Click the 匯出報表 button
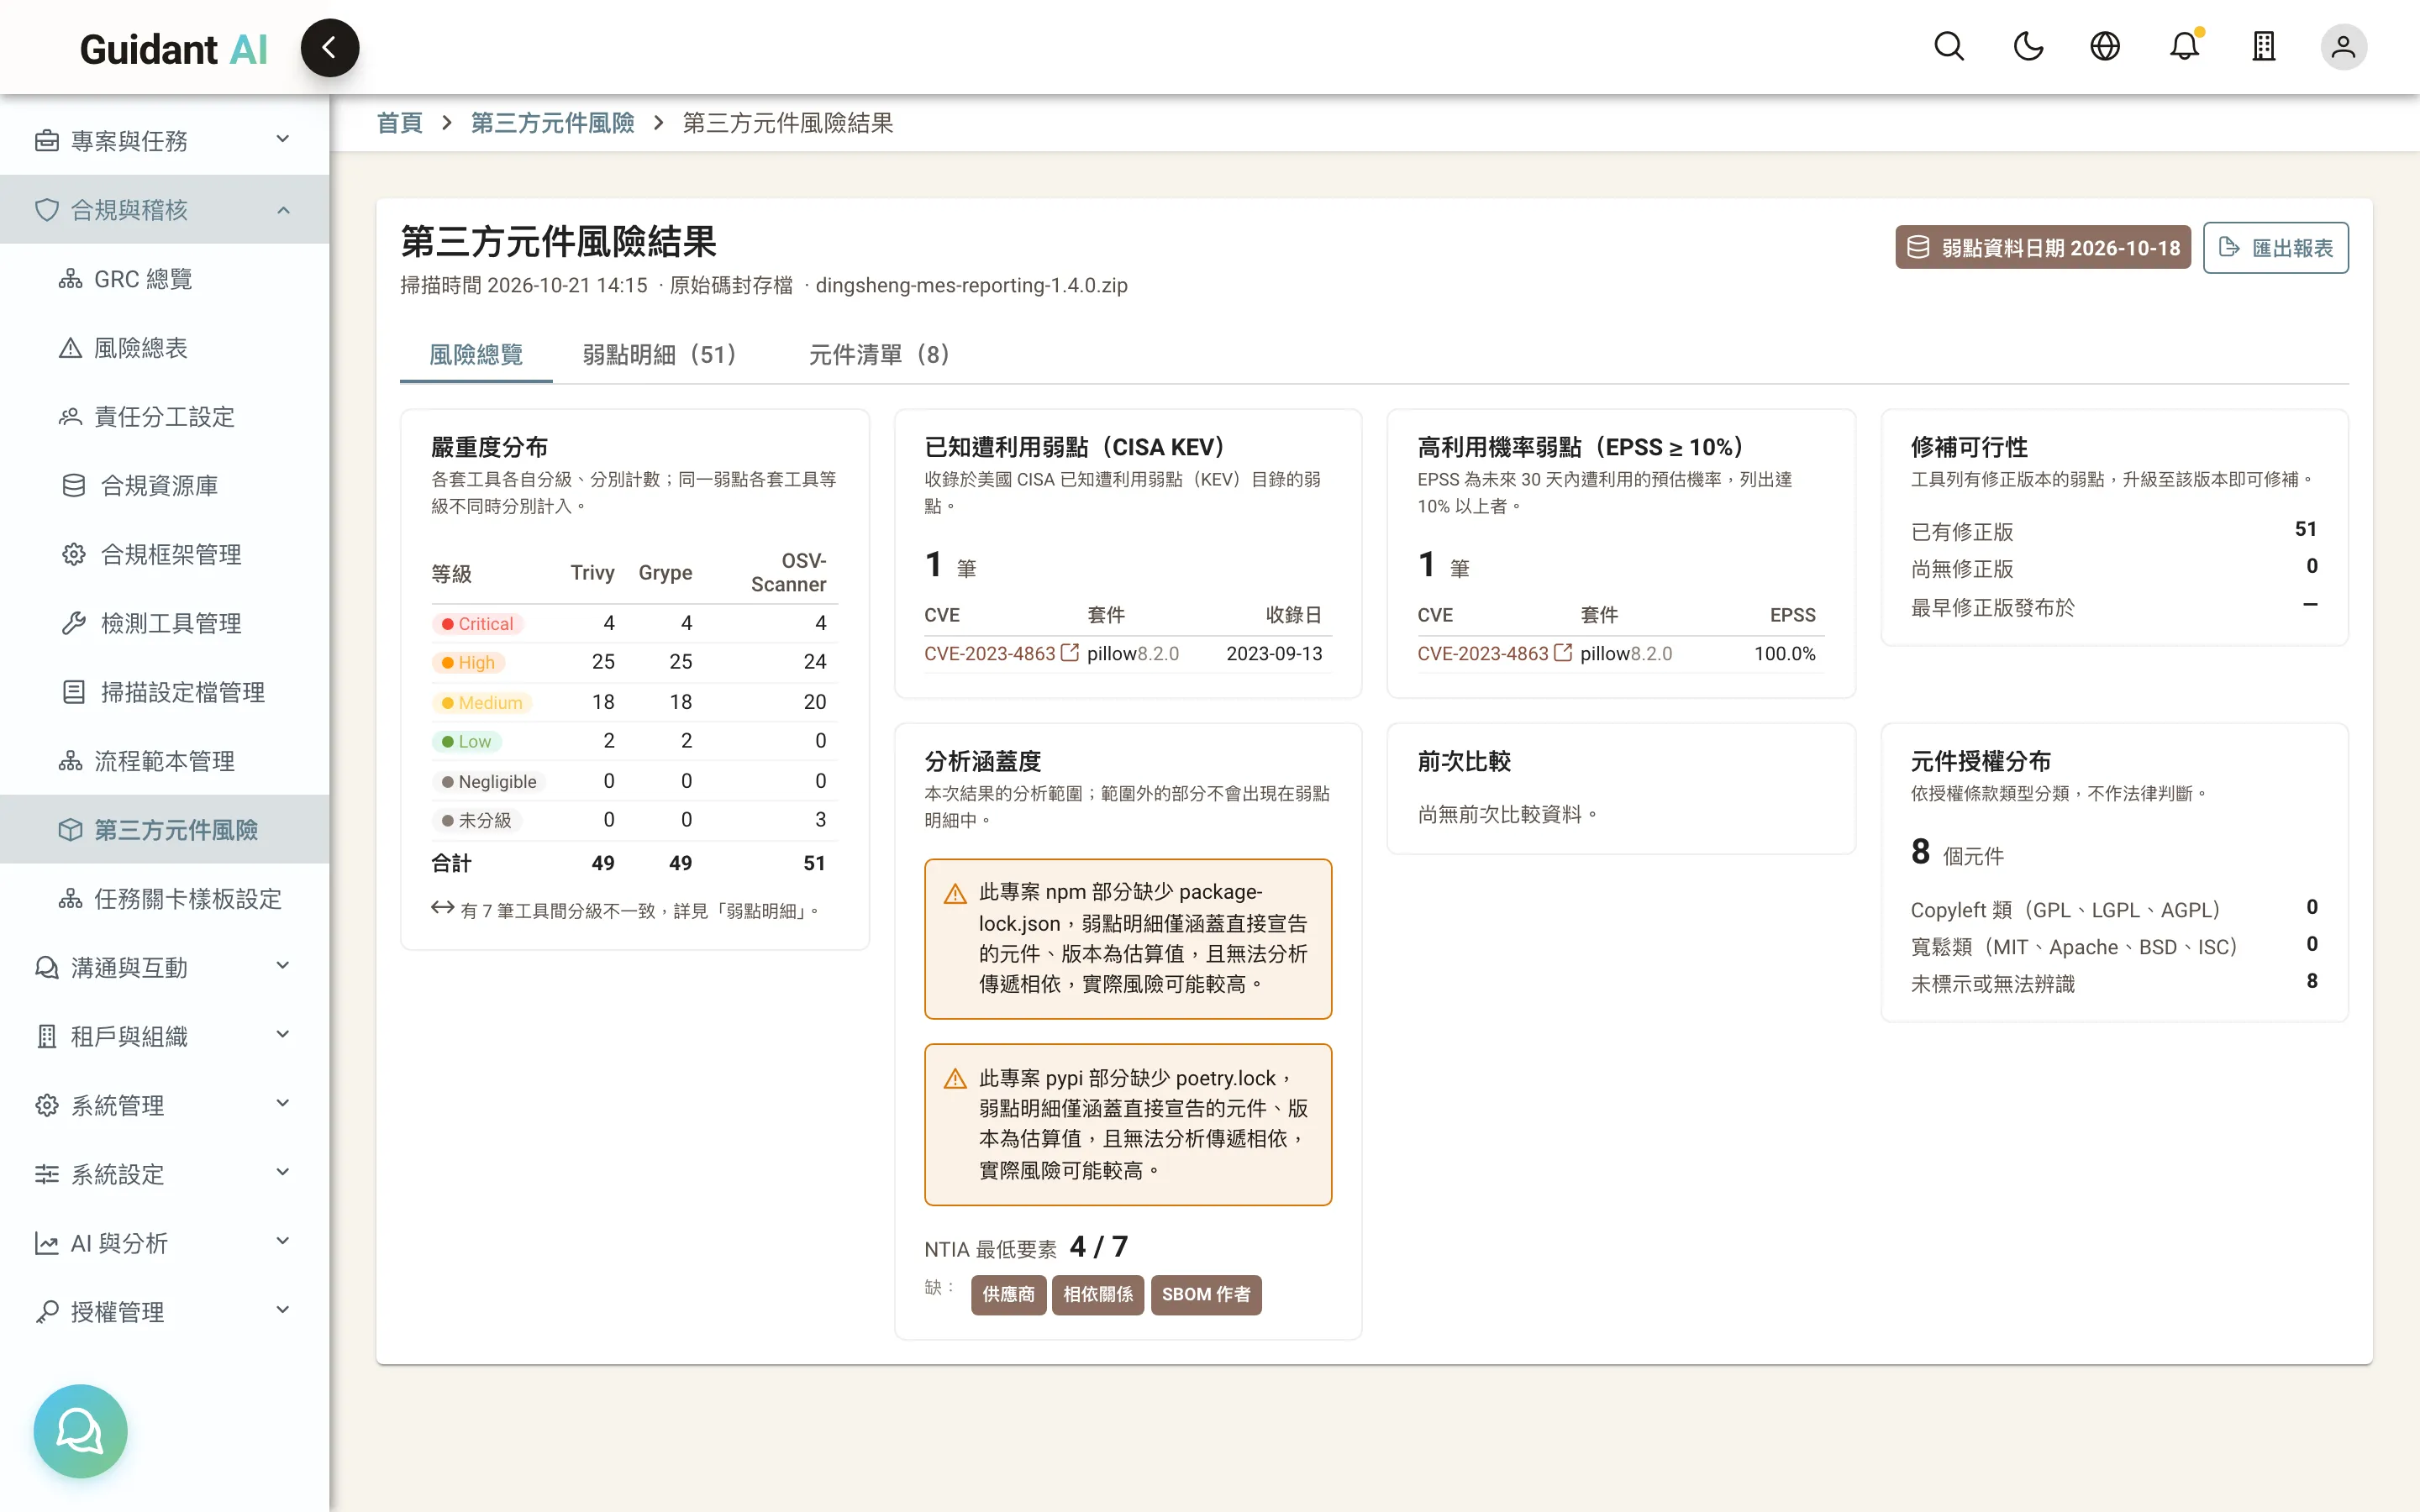The height and width of the screenshot is (1512, 2420). click(2275, 248)
